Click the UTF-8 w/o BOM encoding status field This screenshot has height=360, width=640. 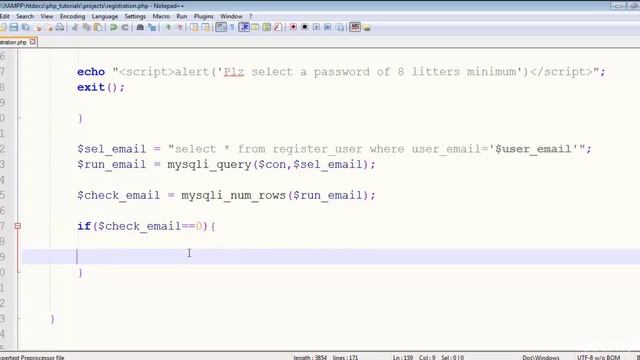(x=598, y=358)
